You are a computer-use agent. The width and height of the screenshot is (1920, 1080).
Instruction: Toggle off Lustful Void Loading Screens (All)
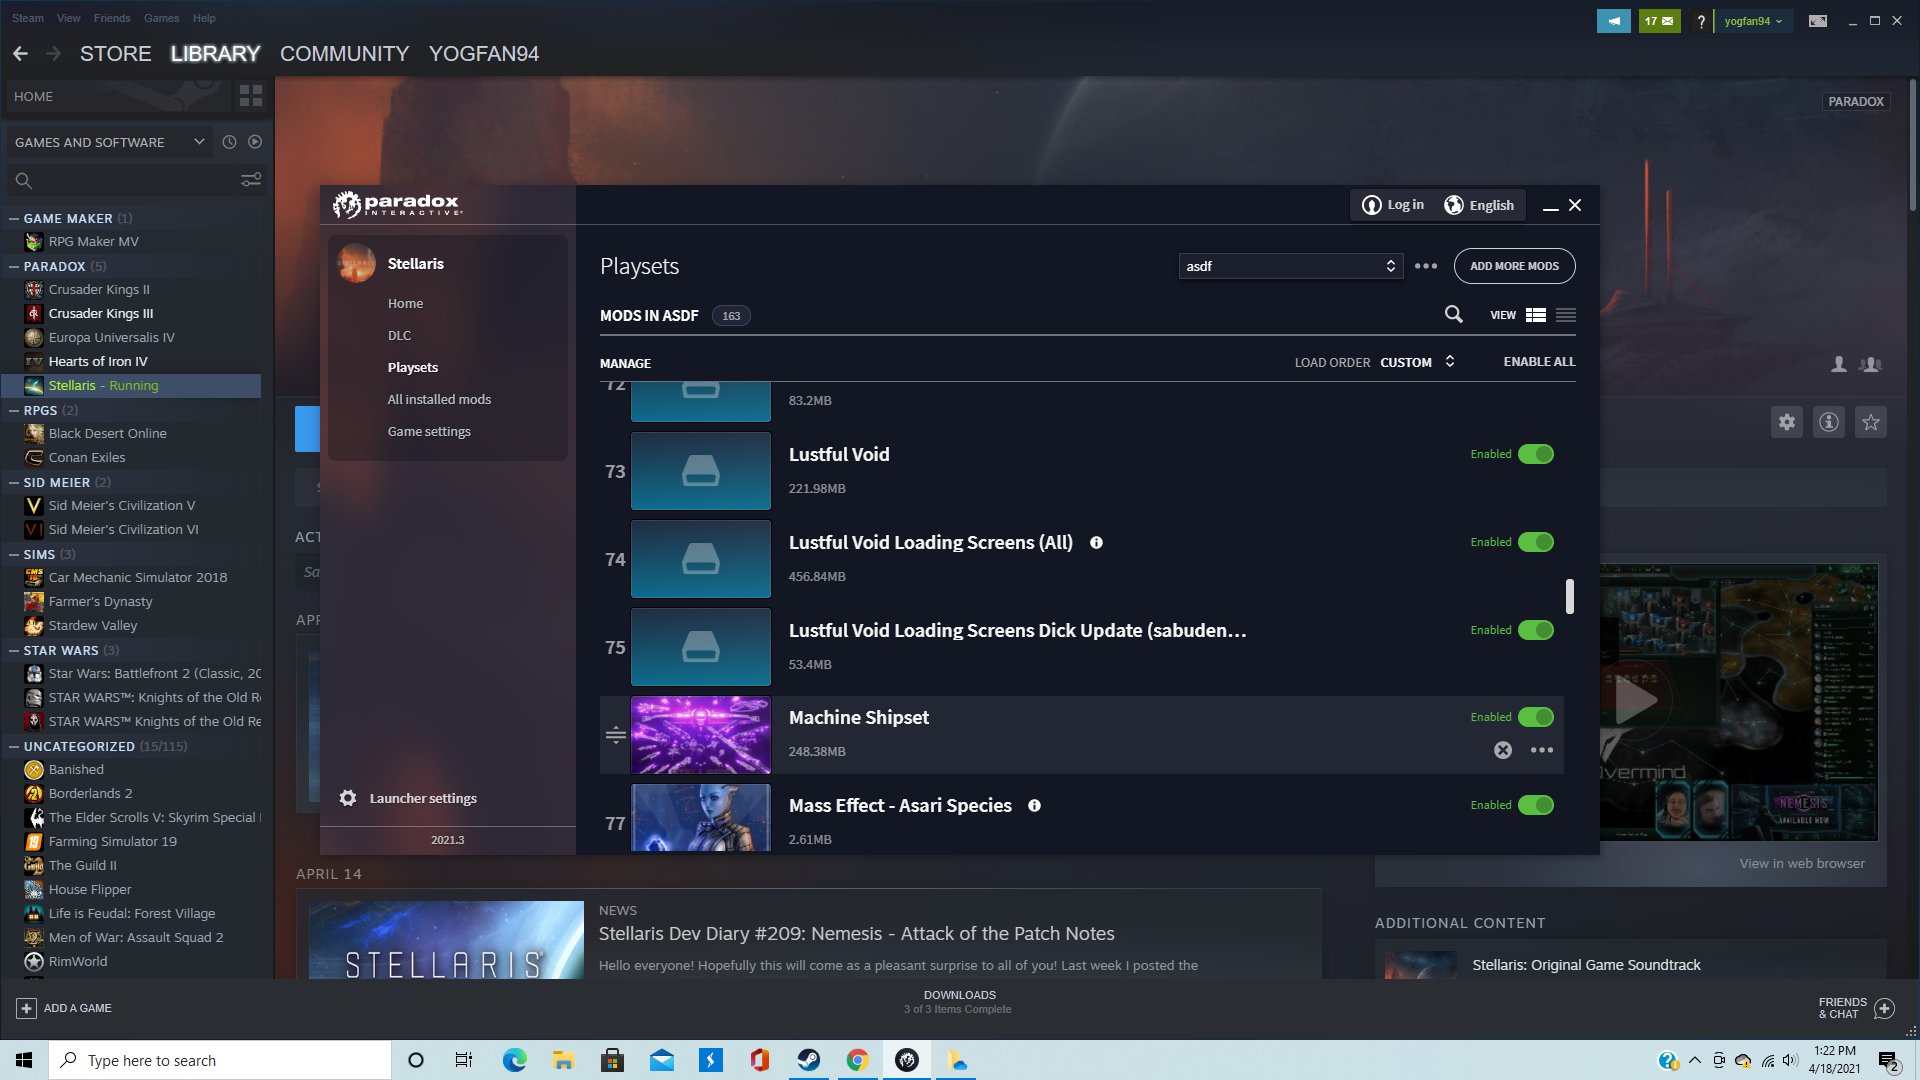point(1536,542)
